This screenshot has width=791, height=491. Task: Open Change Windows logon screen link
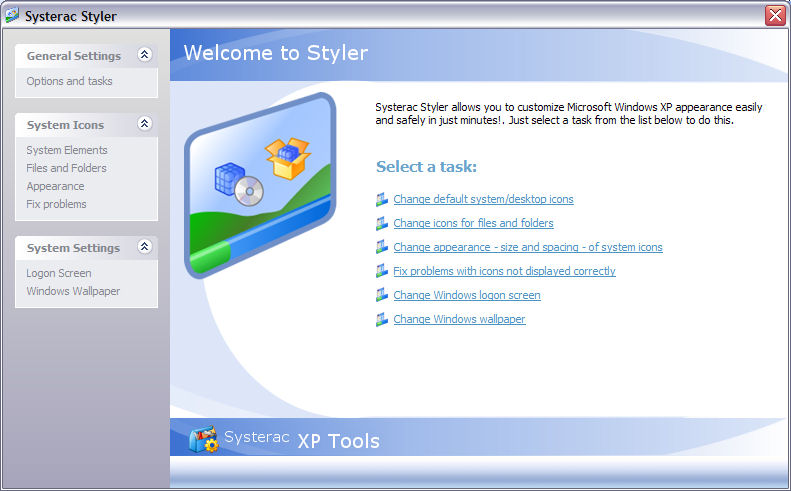467,295
